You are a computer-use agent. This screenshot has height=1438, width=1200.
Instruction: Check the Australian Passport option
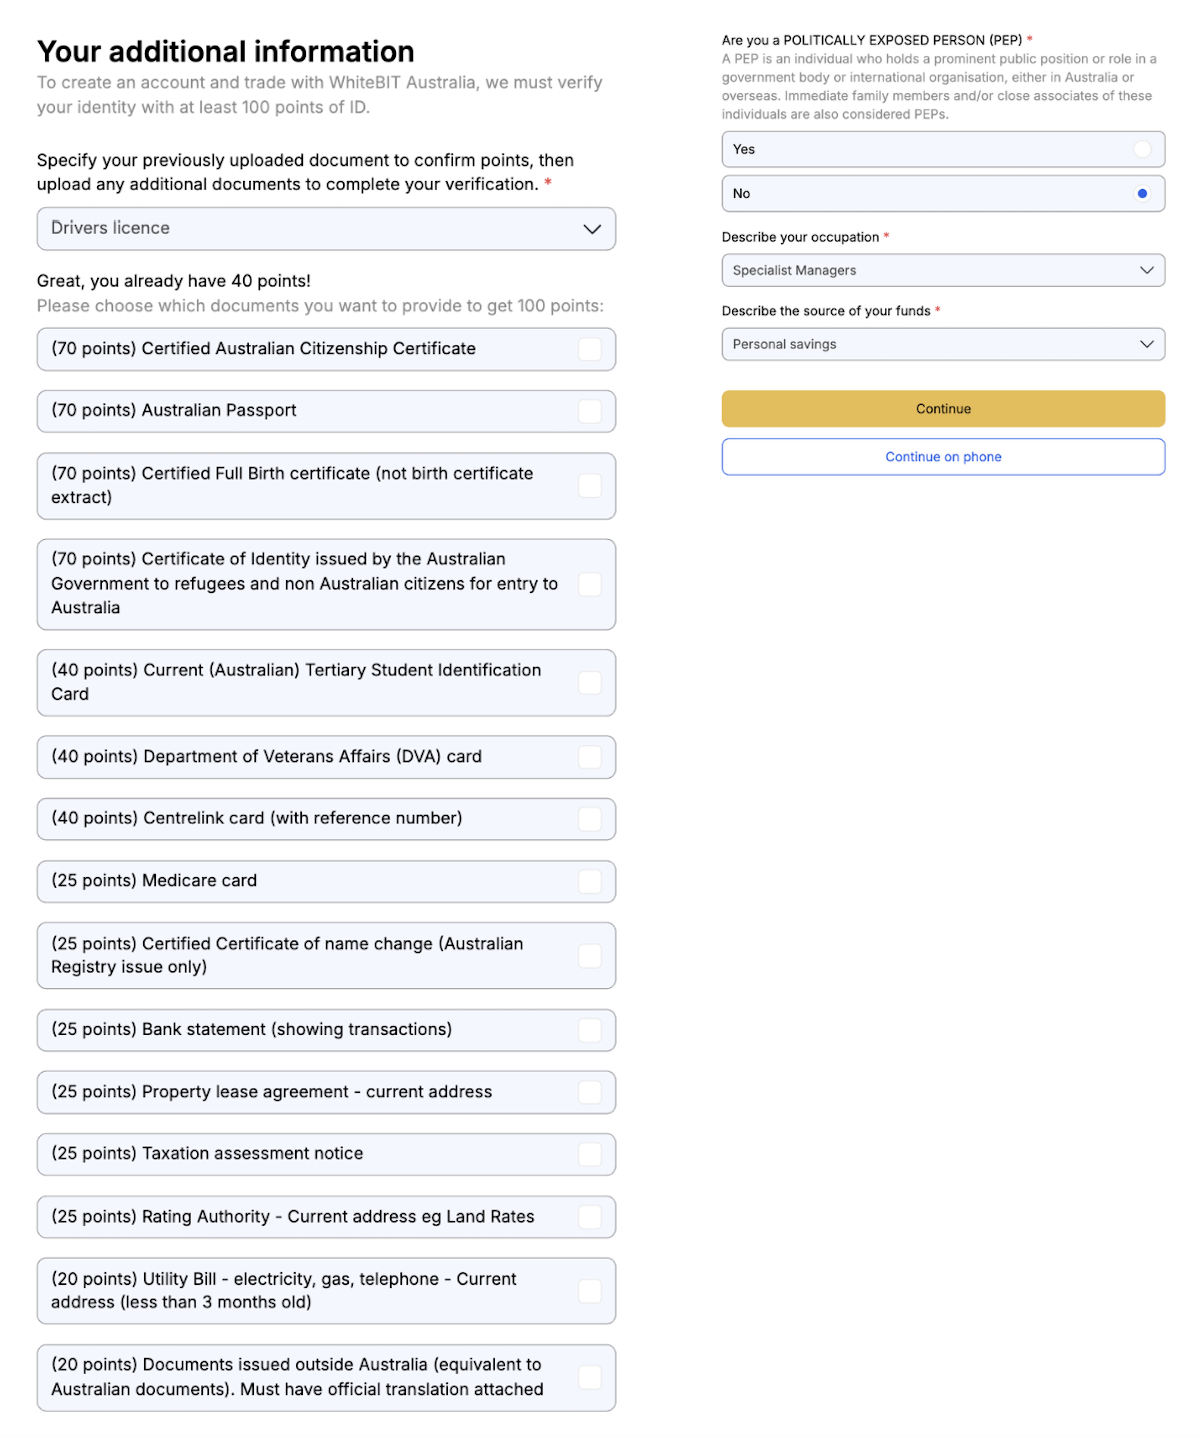pos(590,411)
